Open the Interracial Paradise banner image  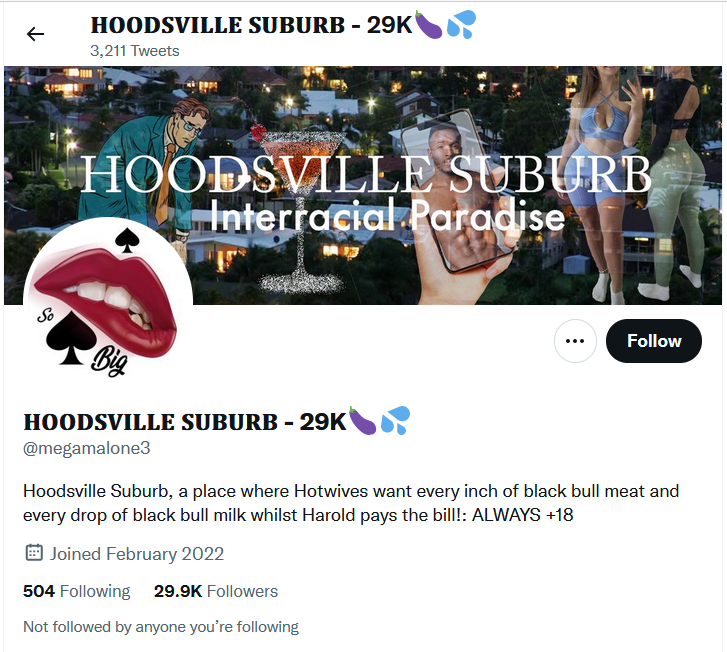363,185
